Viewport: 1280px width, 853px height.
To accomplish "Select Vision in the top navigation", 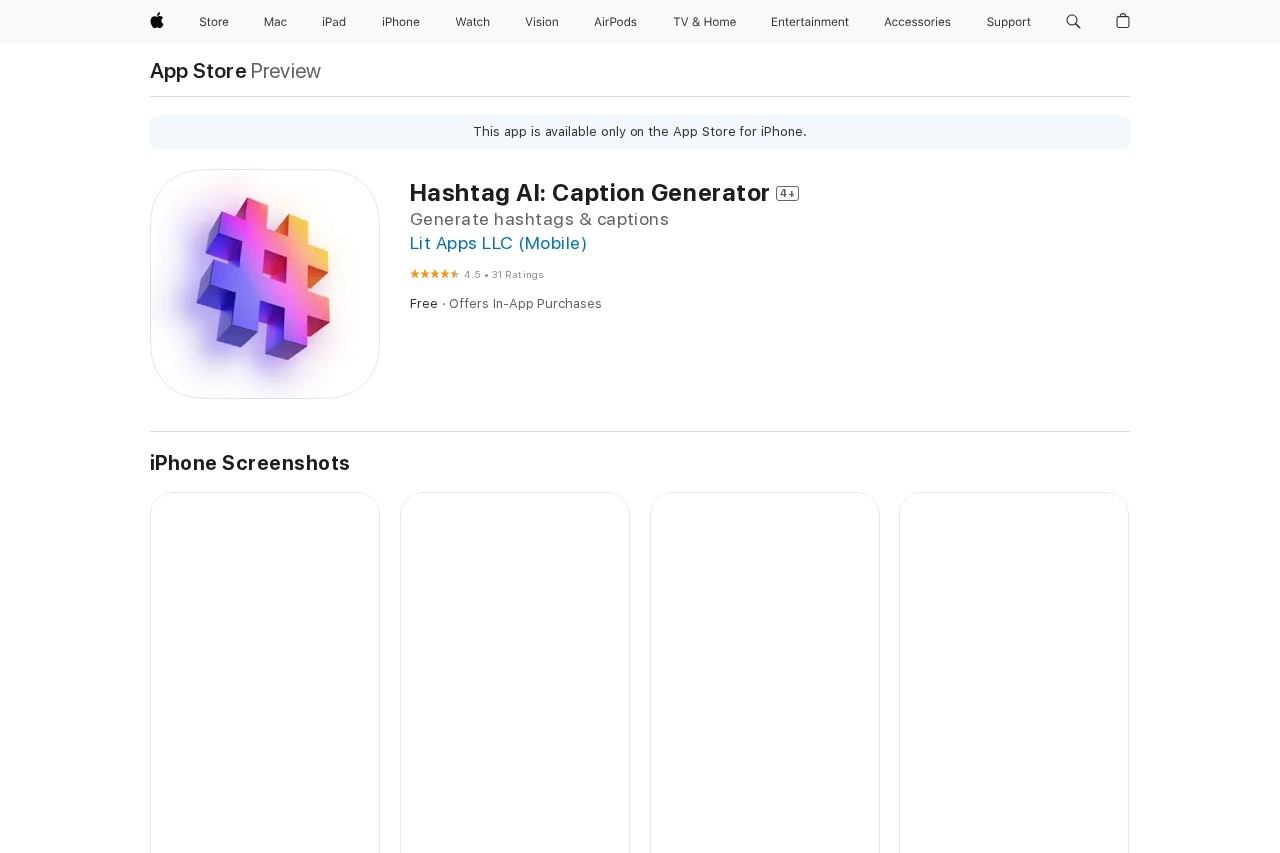I will [542, 22].
